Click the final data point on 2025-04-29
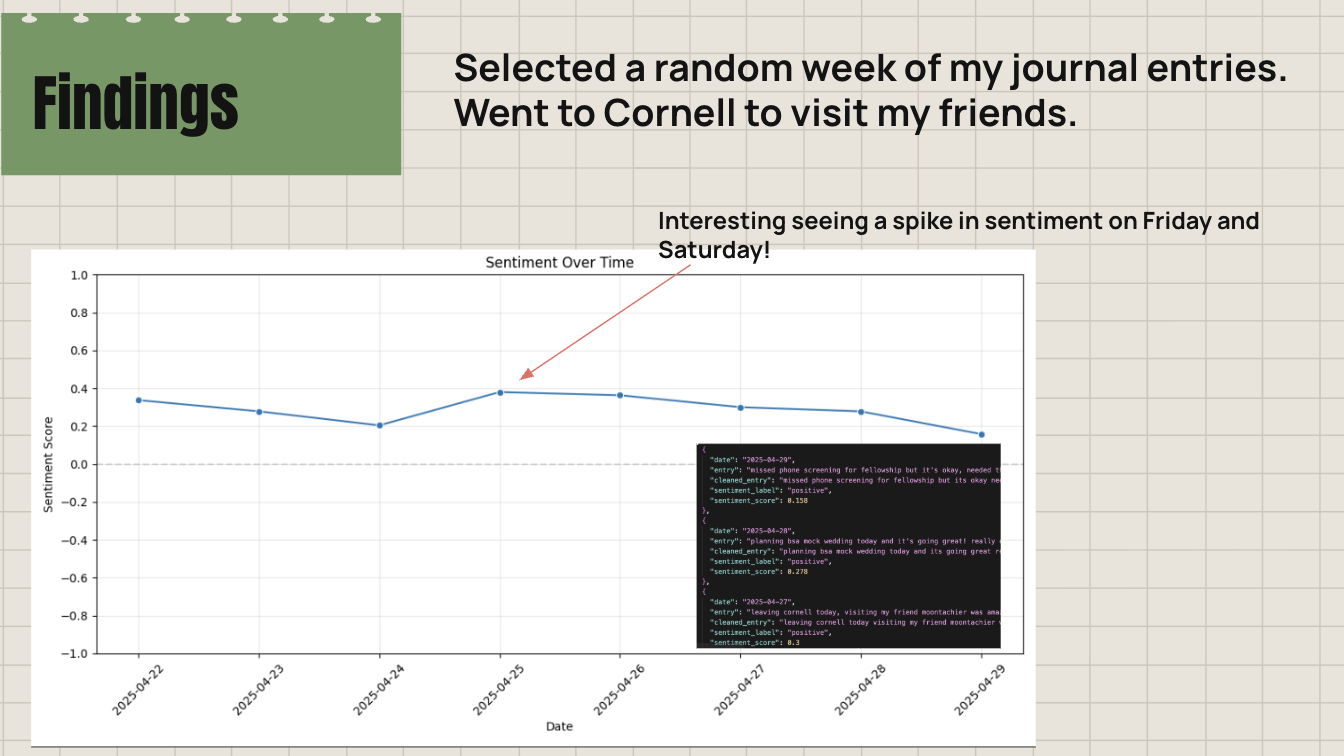Image resolution: width=1344 pixels, height=756 pixels. pyautogui.click(x=981, y=434)
